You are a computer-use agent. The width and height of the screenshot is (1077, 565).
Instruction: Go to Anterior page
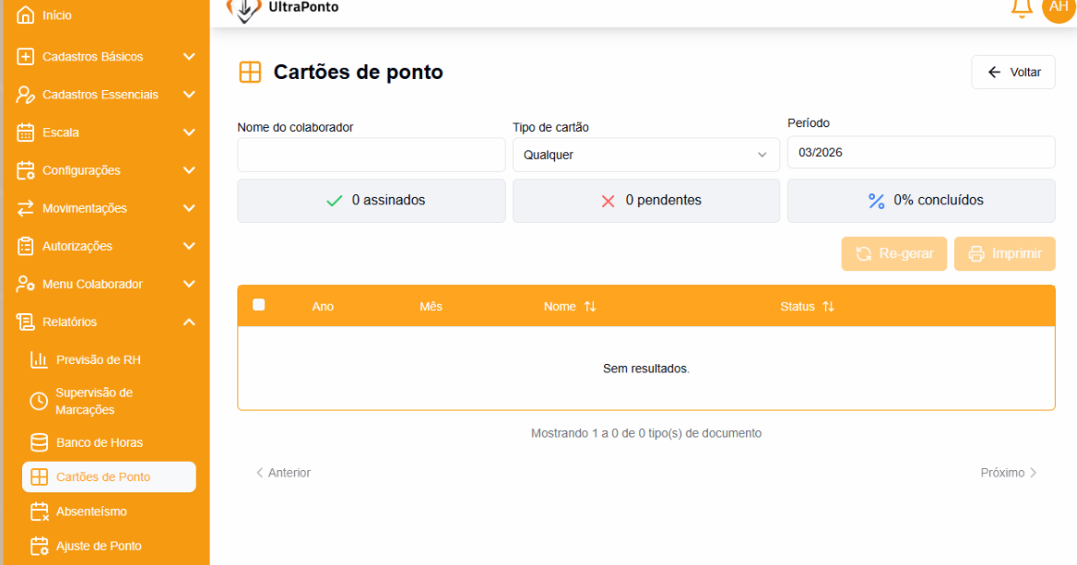(283, 472)
